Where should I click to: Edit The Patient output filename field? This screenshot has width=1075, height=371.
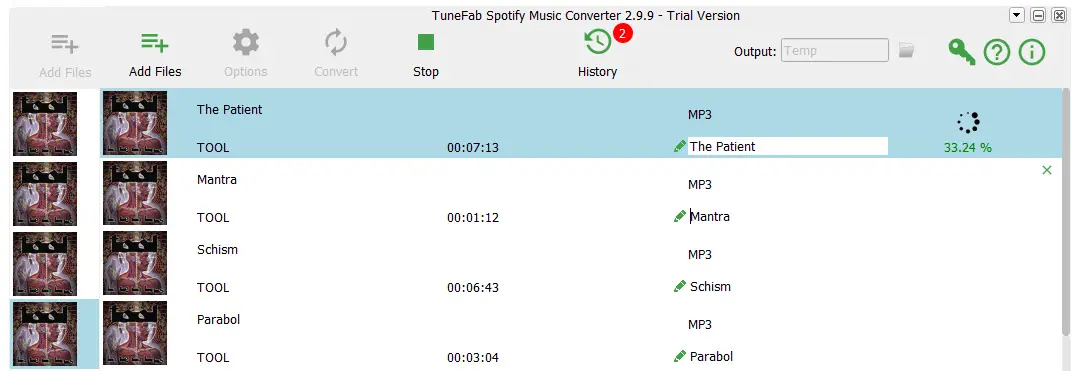pos(788,146)
